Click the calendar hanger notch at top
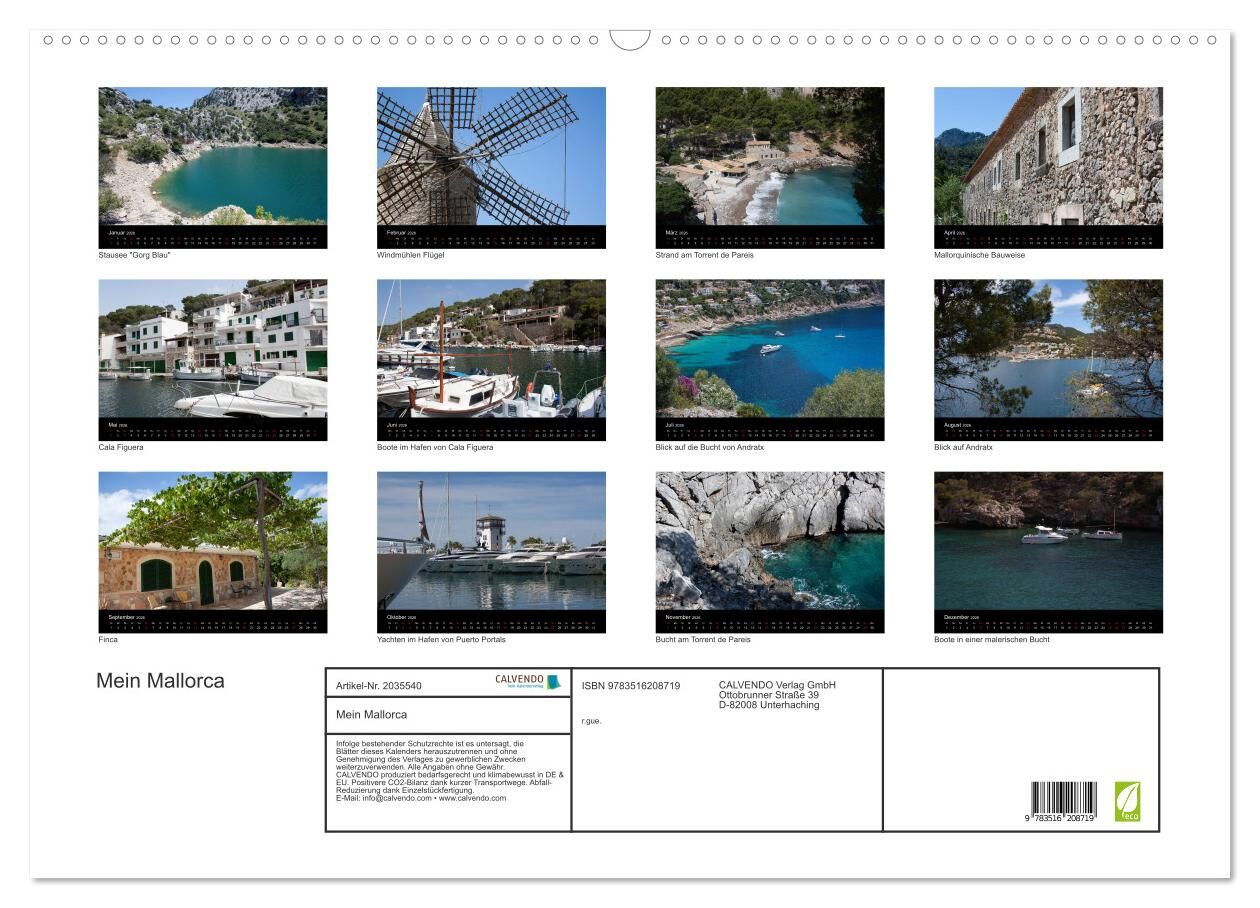 point(630,40)
